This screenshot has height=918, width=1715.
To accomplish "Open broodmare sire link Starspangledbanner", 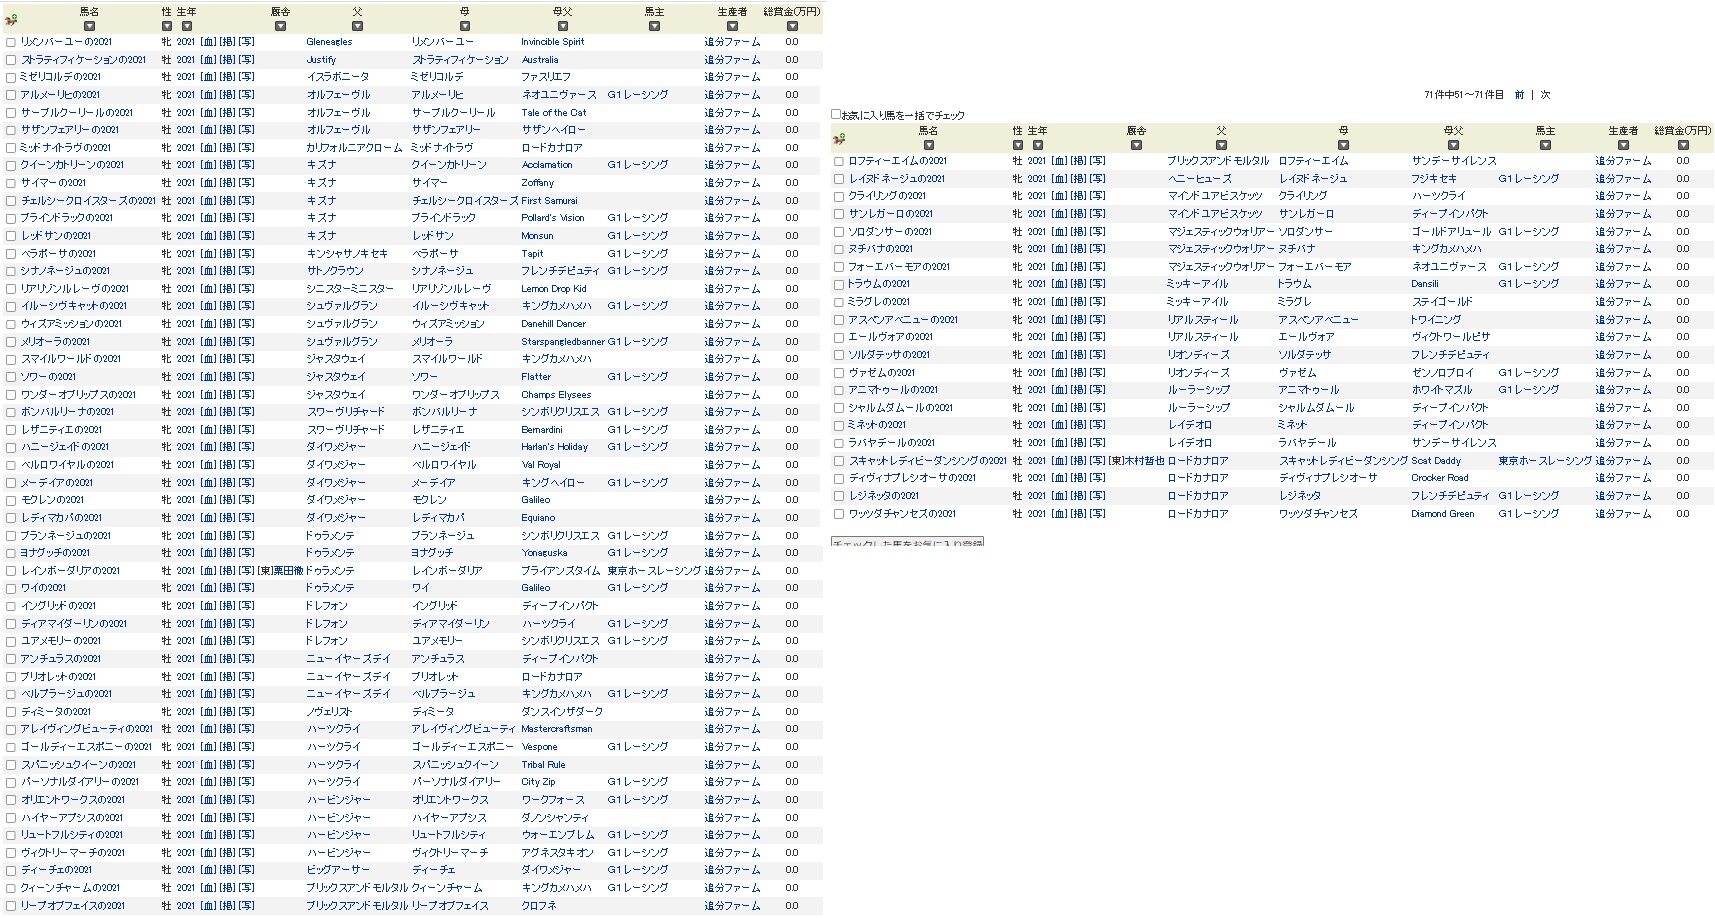I will click(563, 342).
